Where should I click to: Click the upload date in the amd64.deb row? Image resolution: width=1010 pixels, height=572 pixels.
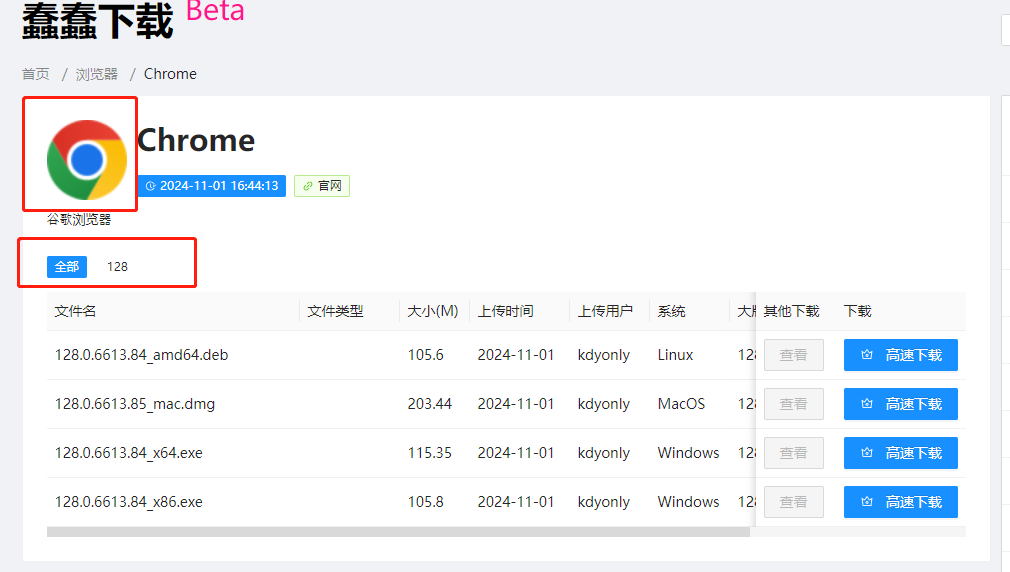pyautogui.click(x=516, y=355)
